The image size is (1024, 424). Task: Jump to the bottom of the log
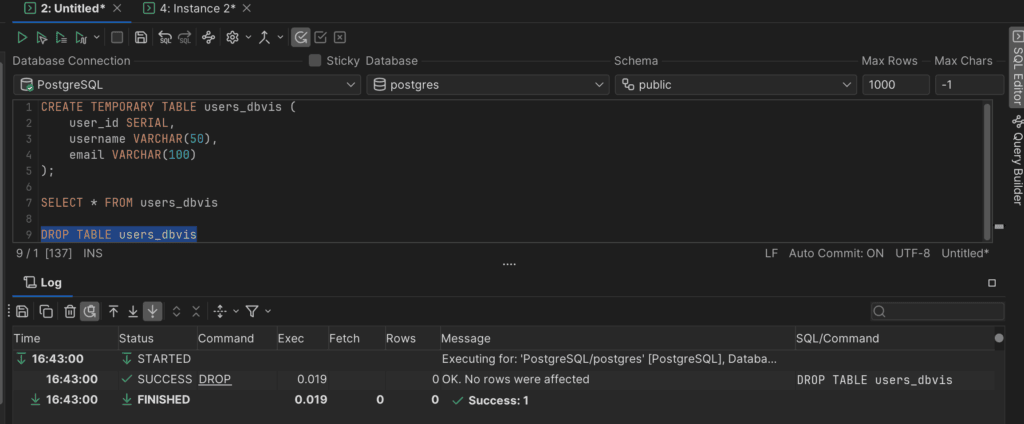click(x=133, y=312)
